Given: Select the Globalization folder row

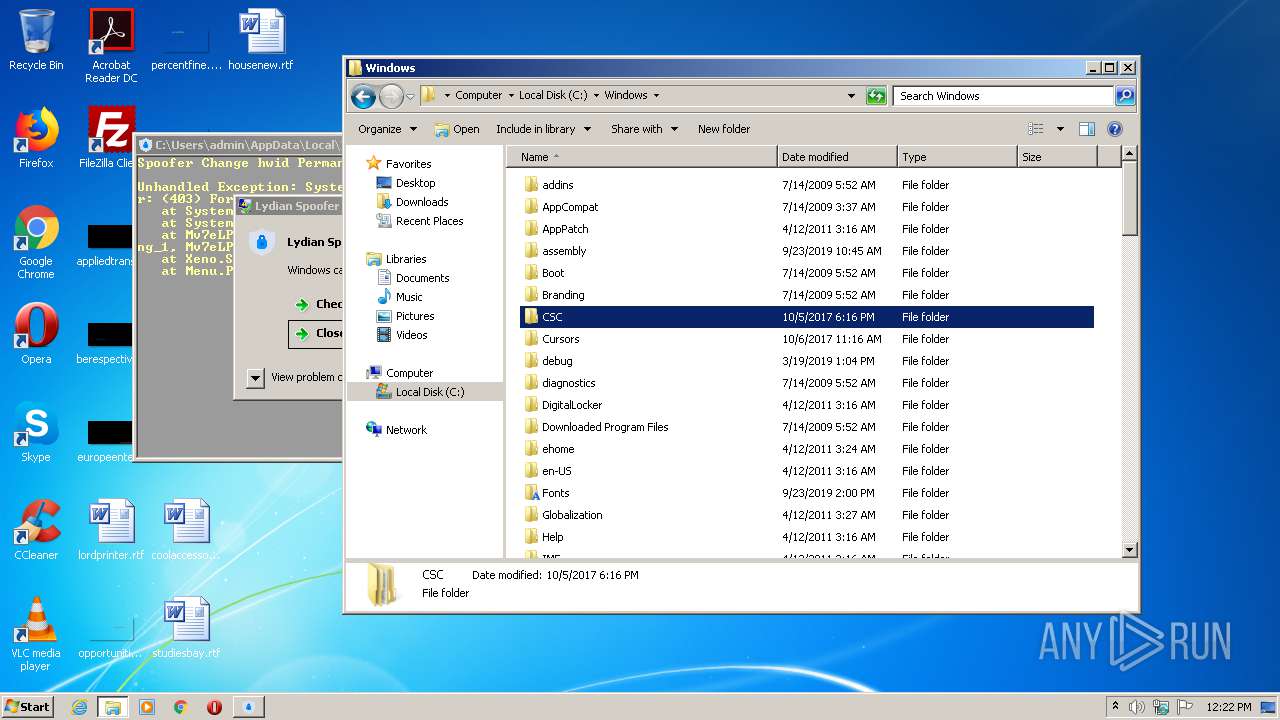Looking at the screenshot, I should [807, 515].
